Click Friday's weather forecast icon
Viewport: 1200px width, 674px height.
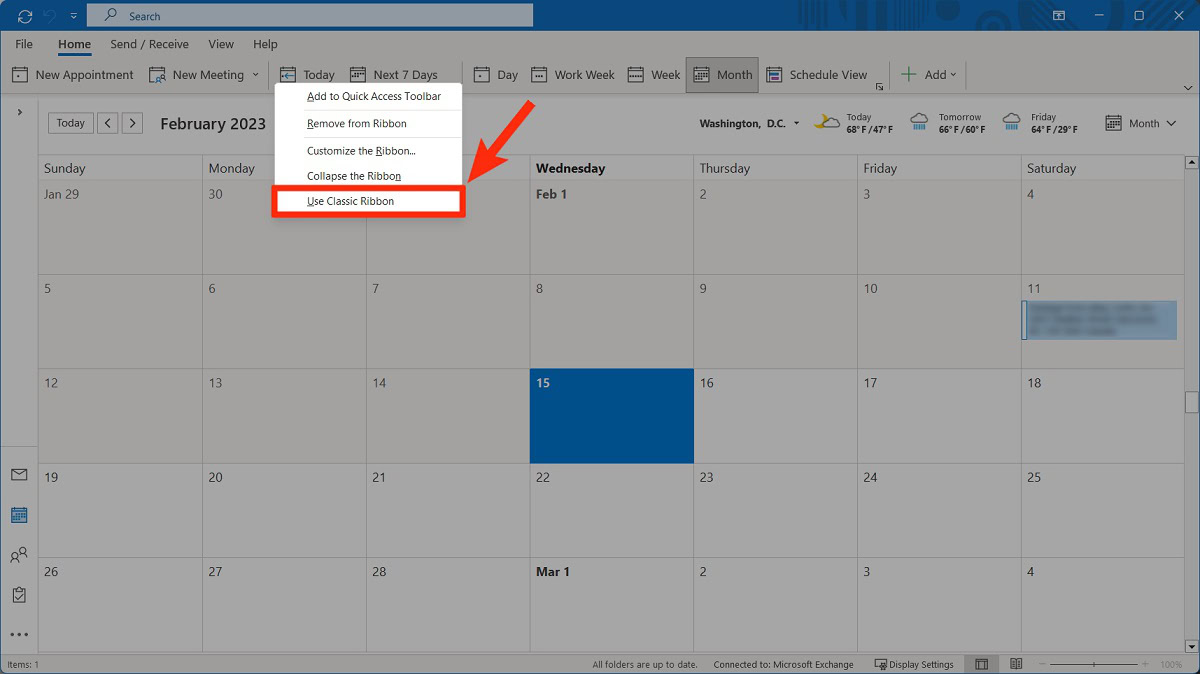(x=1012, y=123)
